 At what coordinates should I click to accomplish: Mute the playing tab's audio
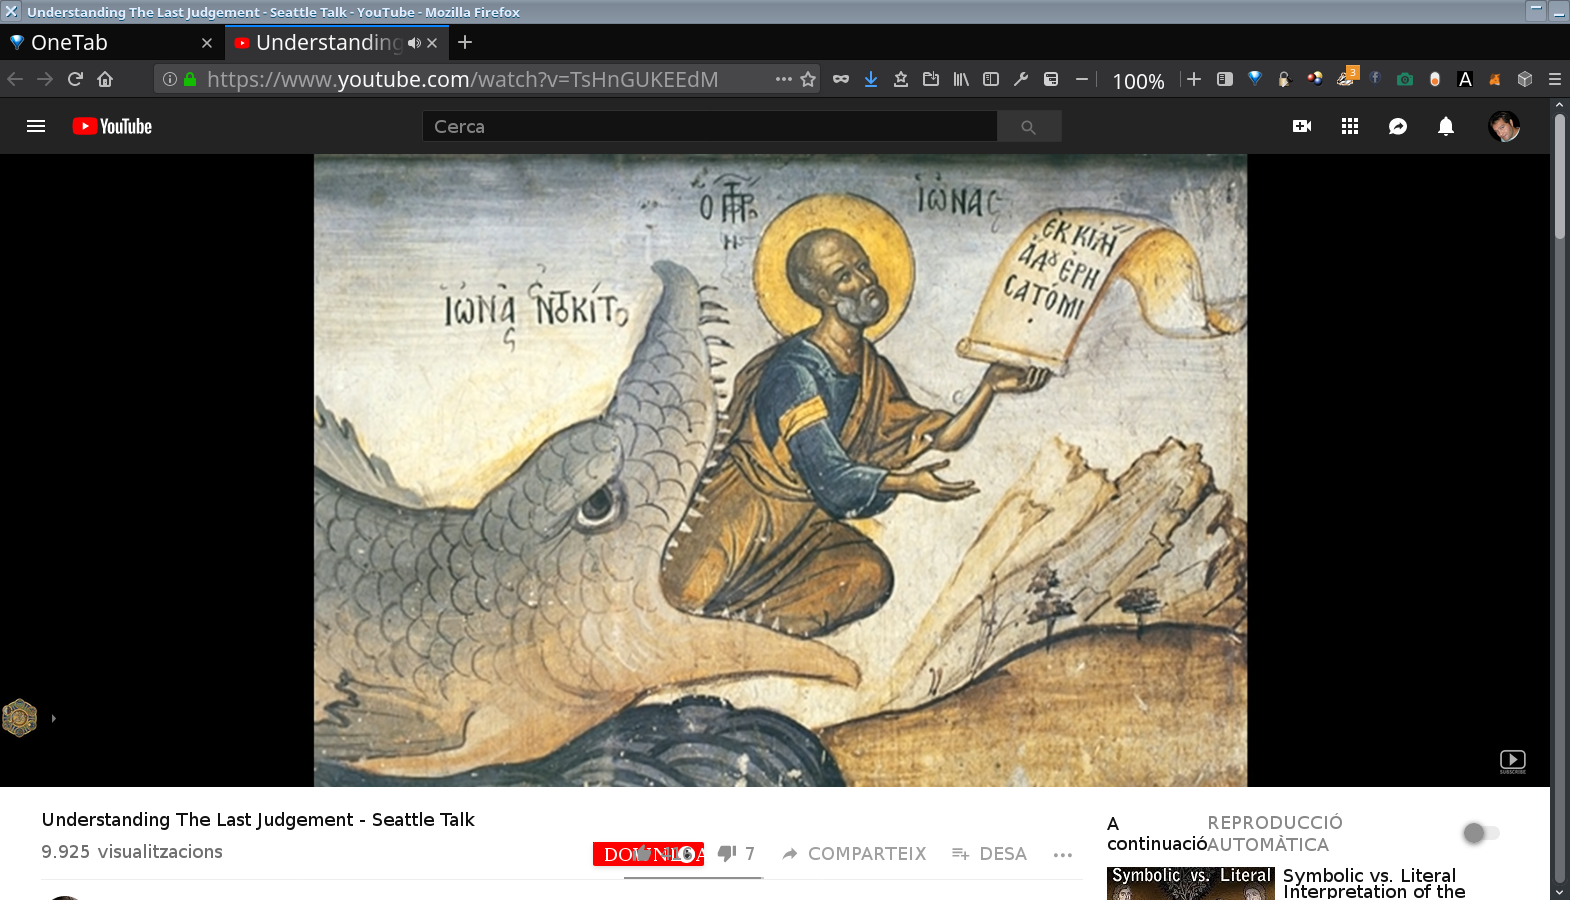tap(414, 43)
